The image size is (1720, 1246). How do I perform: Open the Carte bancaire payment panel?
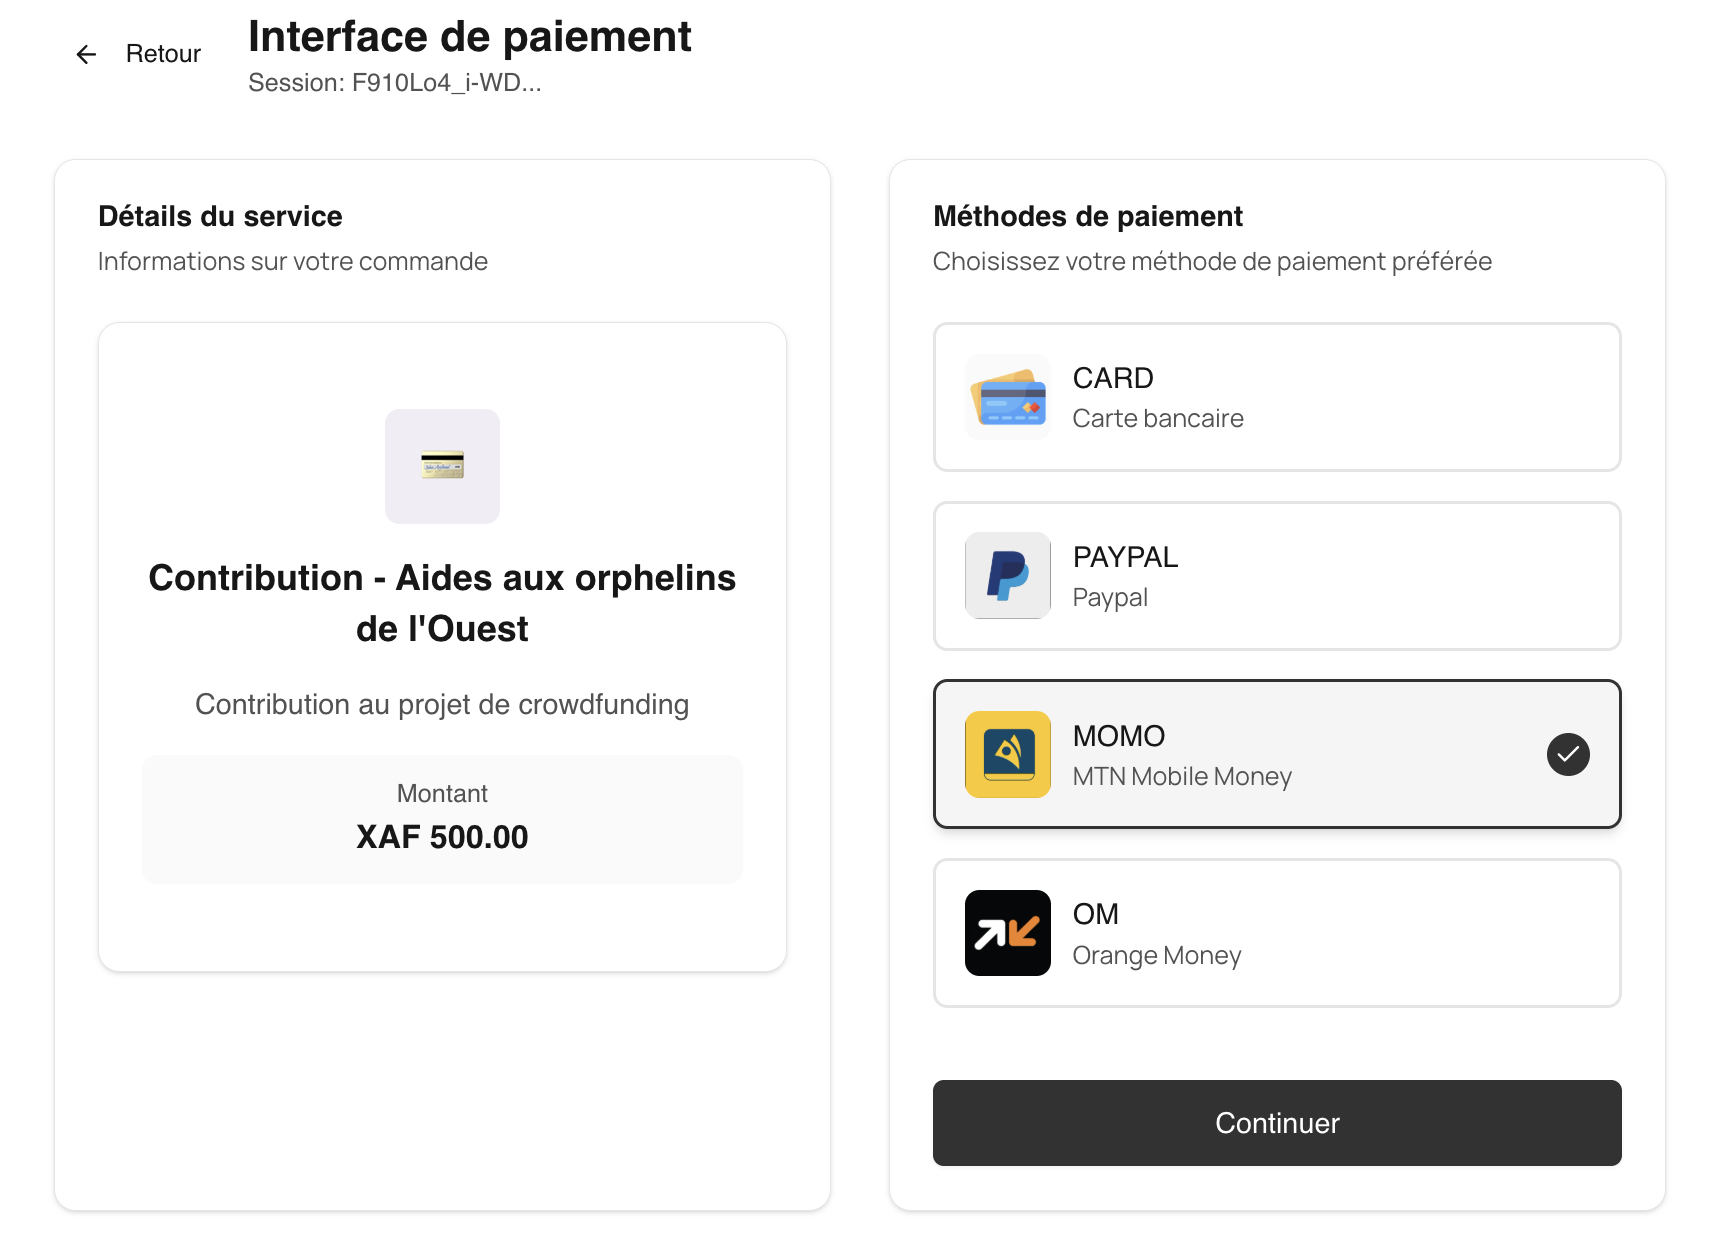(x=1276, y=397)
